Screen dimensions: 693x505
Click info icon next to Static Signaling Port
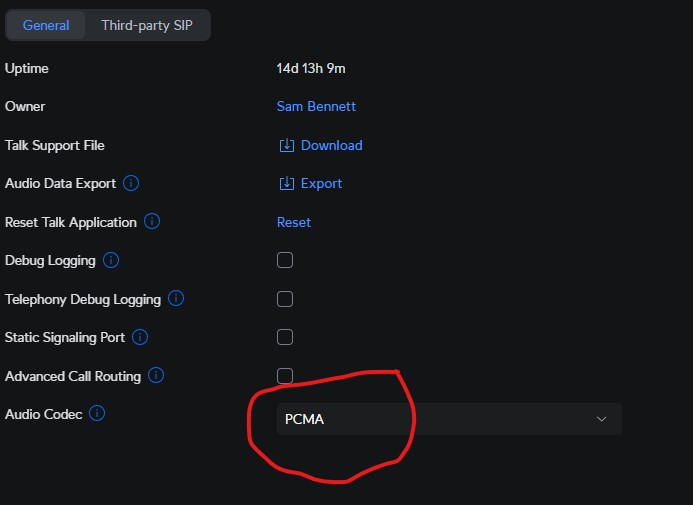140,337
